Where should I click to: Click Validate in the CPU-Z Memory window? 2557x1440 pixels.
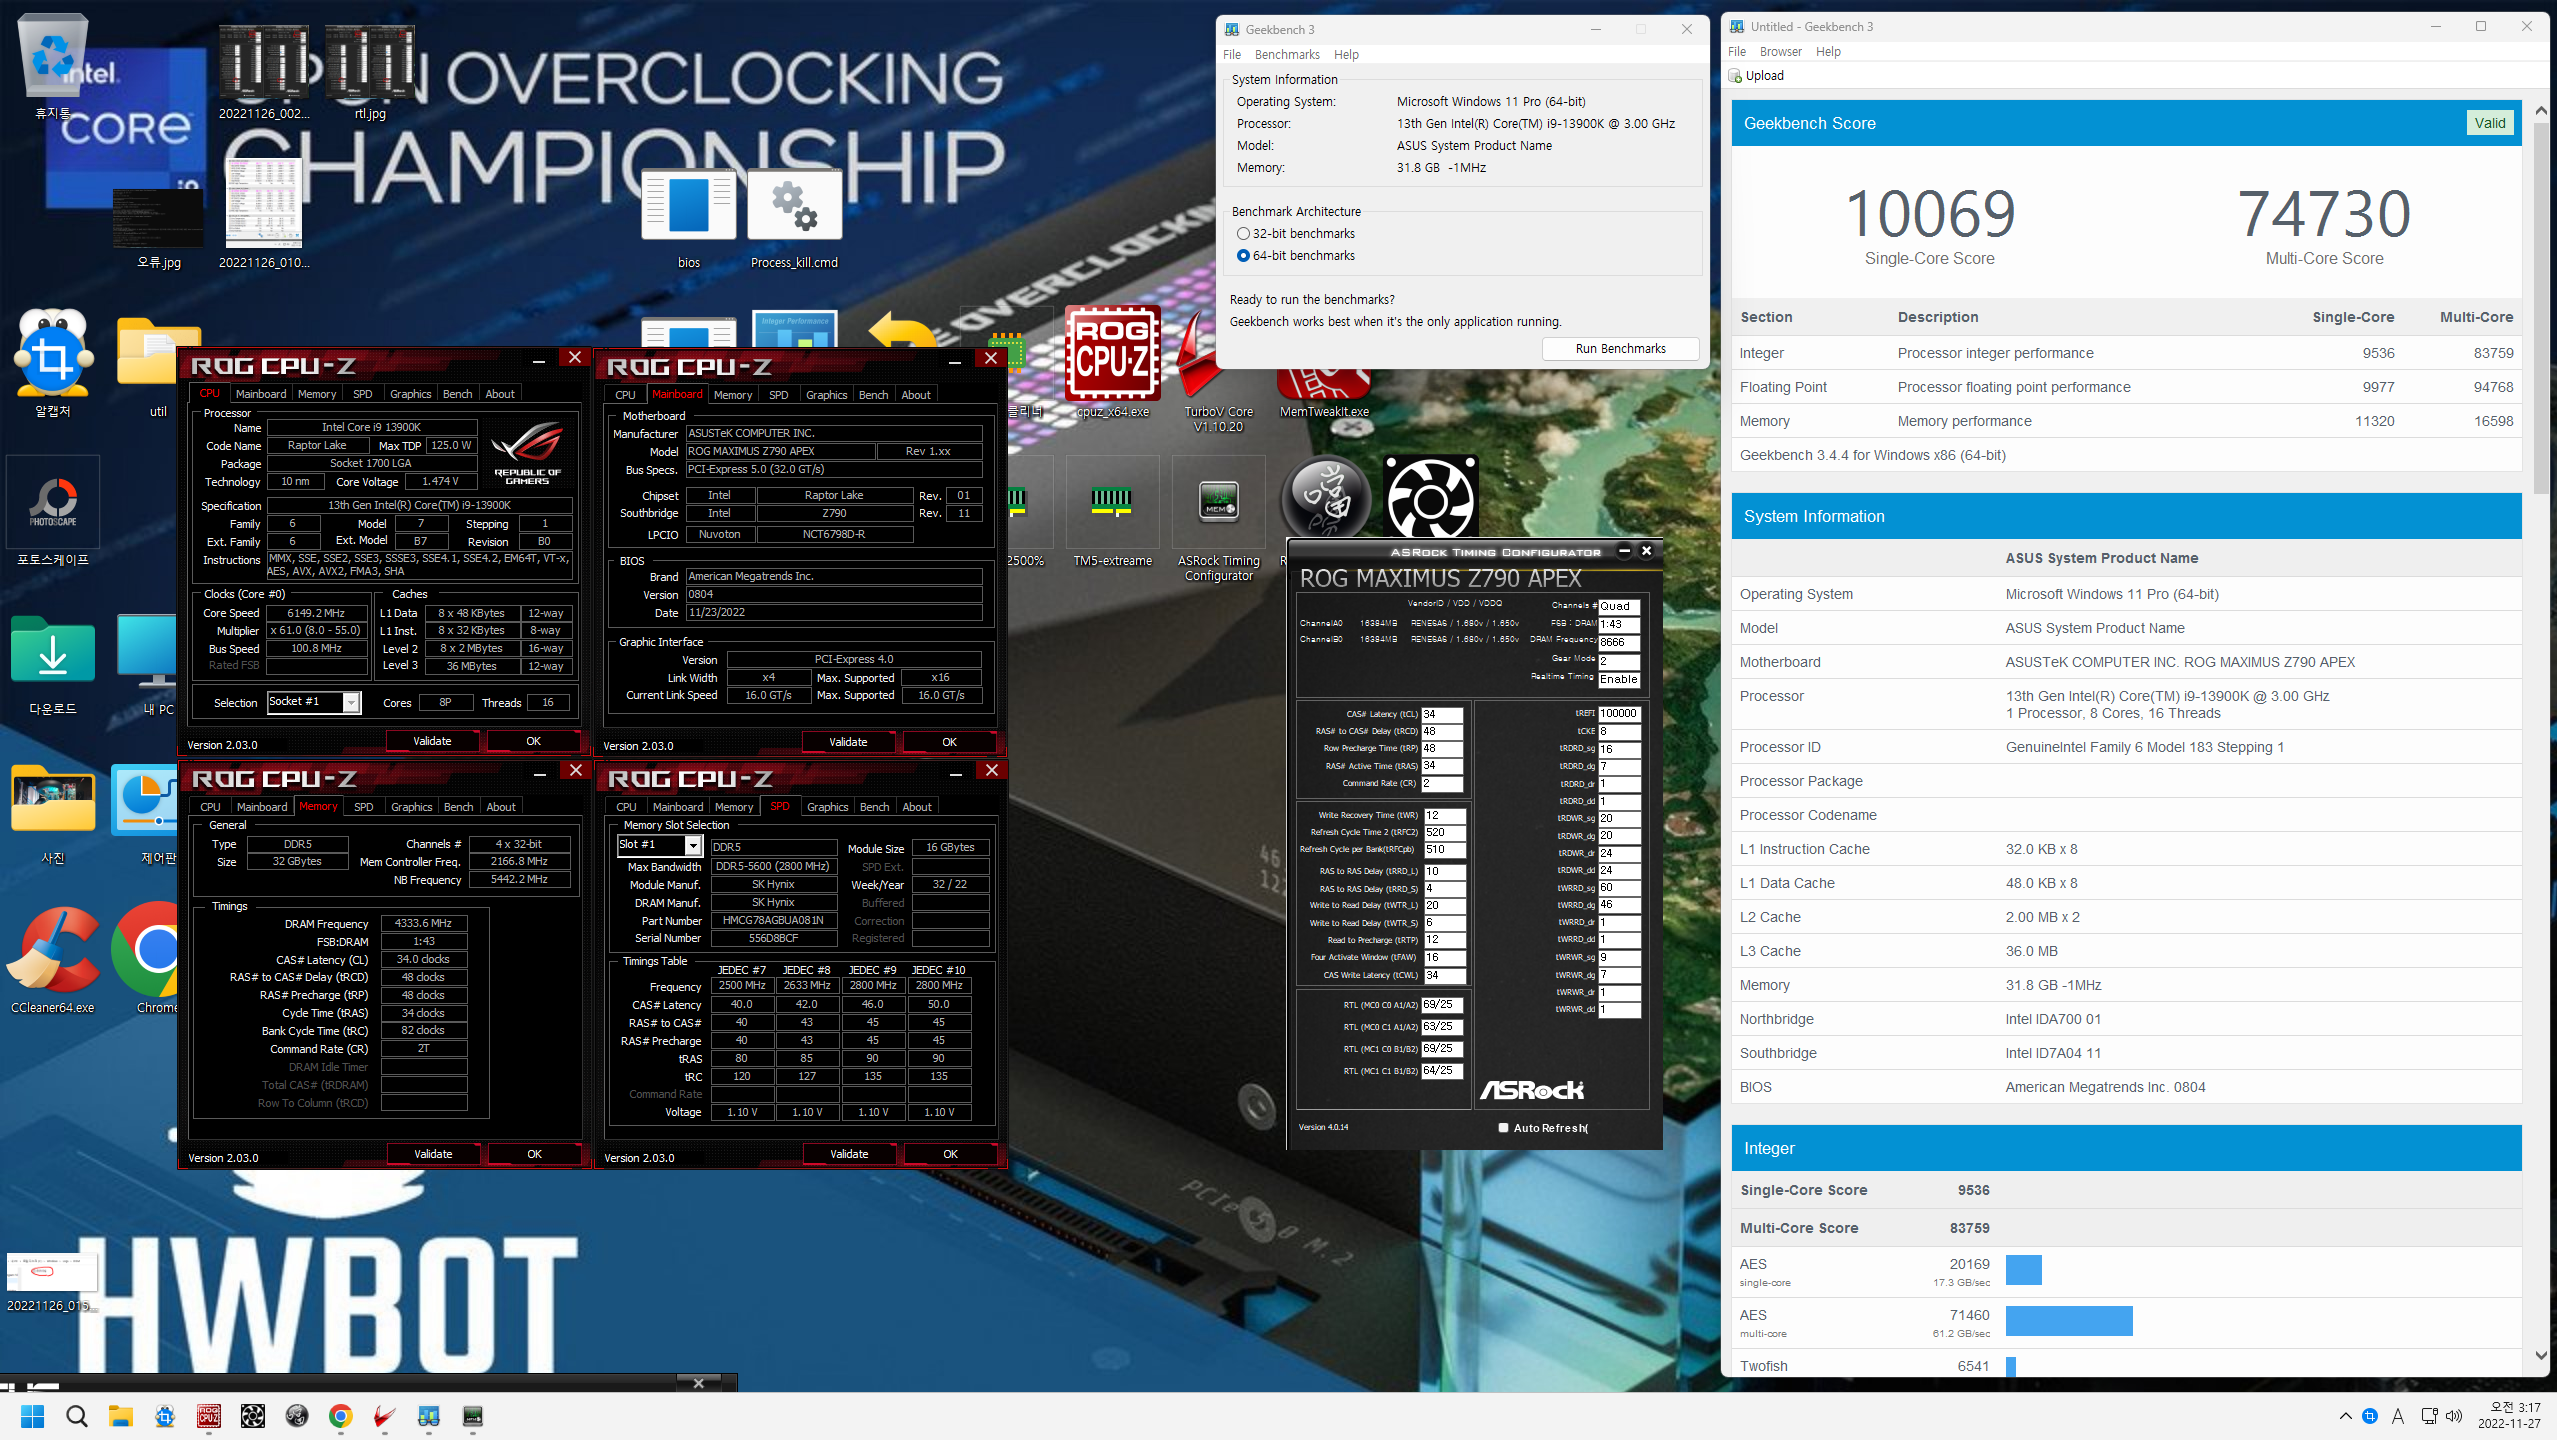tap(433, 1154)
